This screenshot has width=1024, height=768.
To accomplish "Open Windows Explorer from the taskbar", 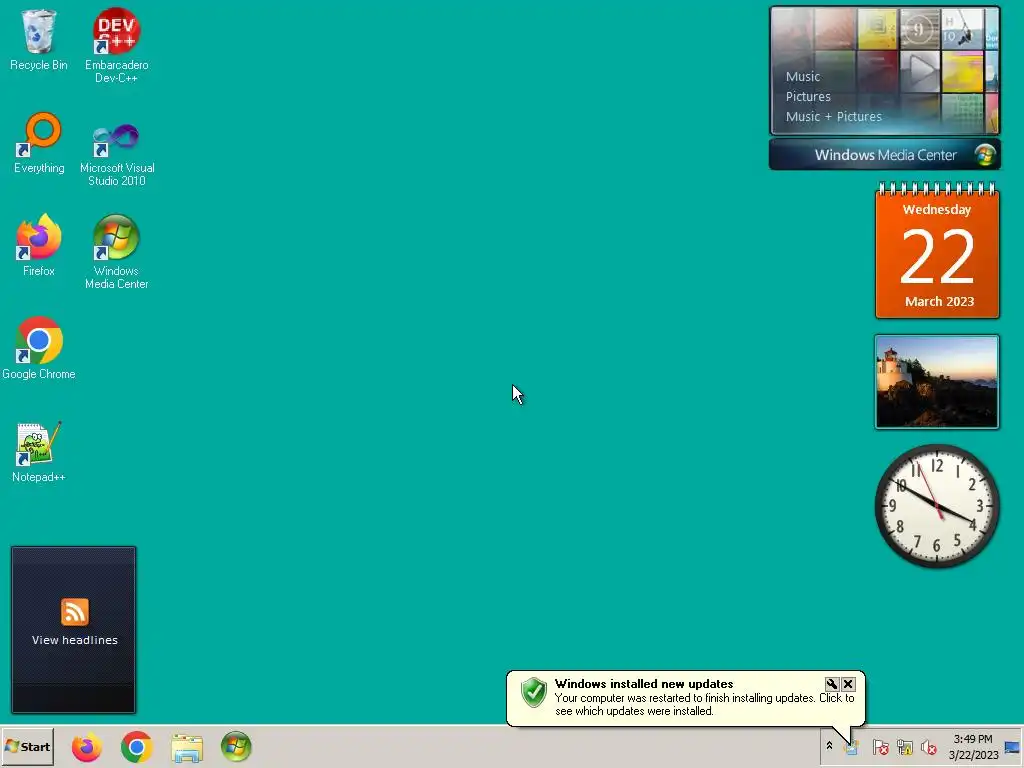I will click(187, 747).
